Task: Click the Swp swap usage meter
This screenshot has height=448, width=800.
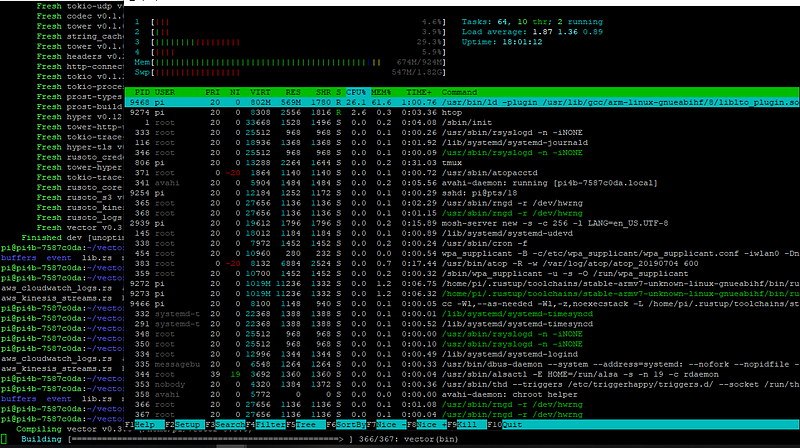Action: point(290,72)
